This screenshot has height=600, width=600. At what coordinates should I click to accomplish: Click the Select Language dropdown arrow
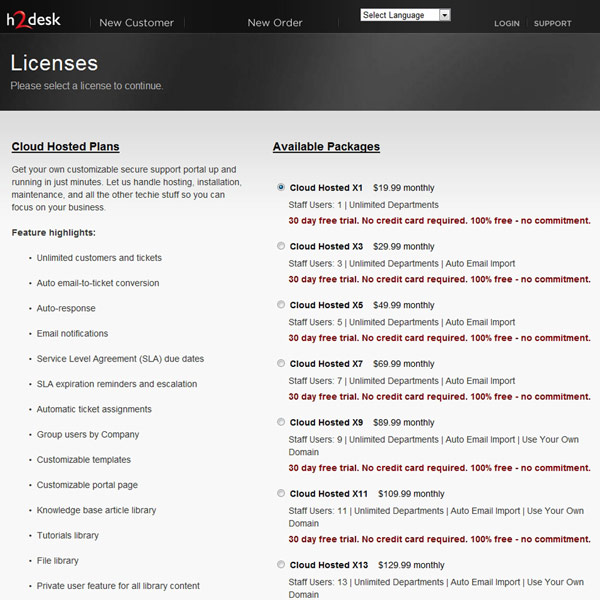[x=445, y=15]
